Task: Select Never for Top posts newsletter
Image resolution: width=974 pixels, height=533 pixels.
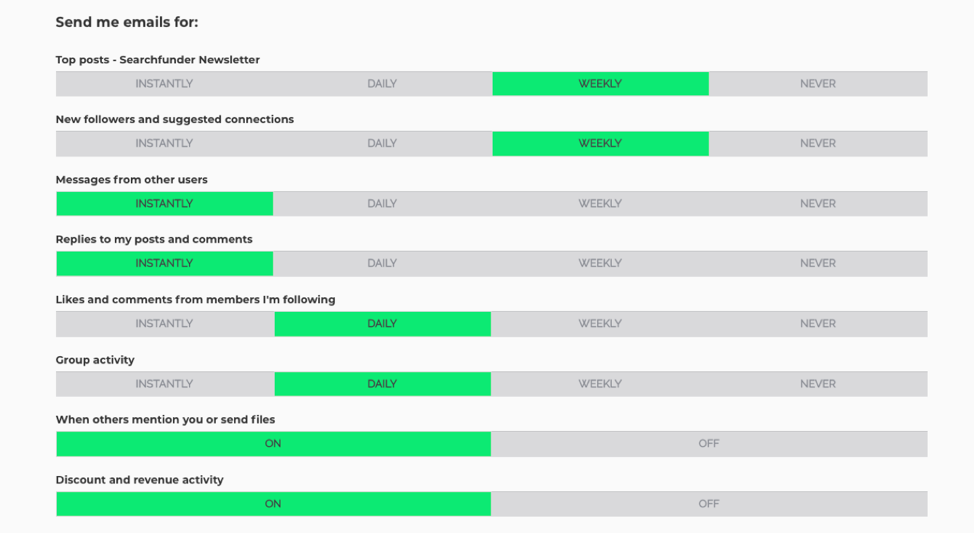Action: tap(818, 84)
